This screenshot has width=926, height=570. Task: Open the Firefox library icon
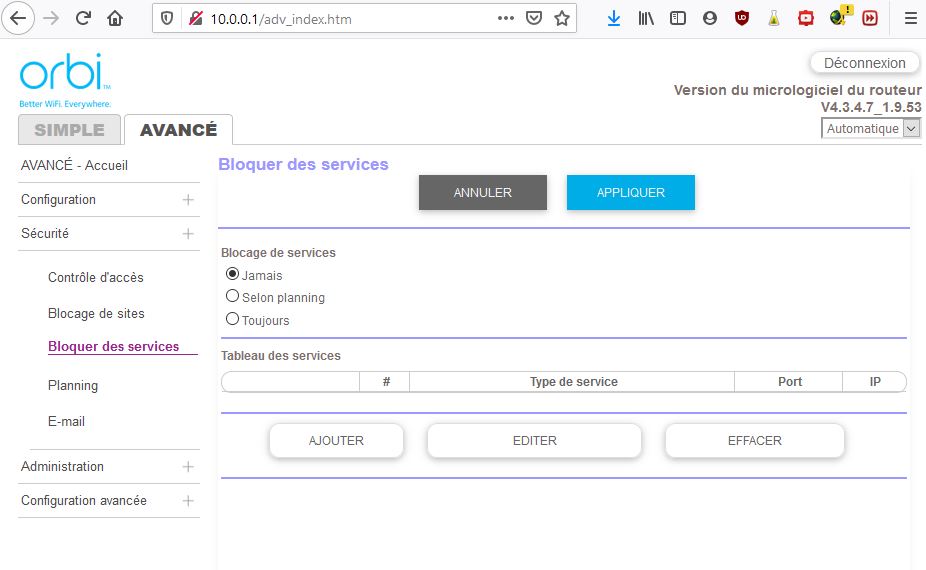(646, 18)
